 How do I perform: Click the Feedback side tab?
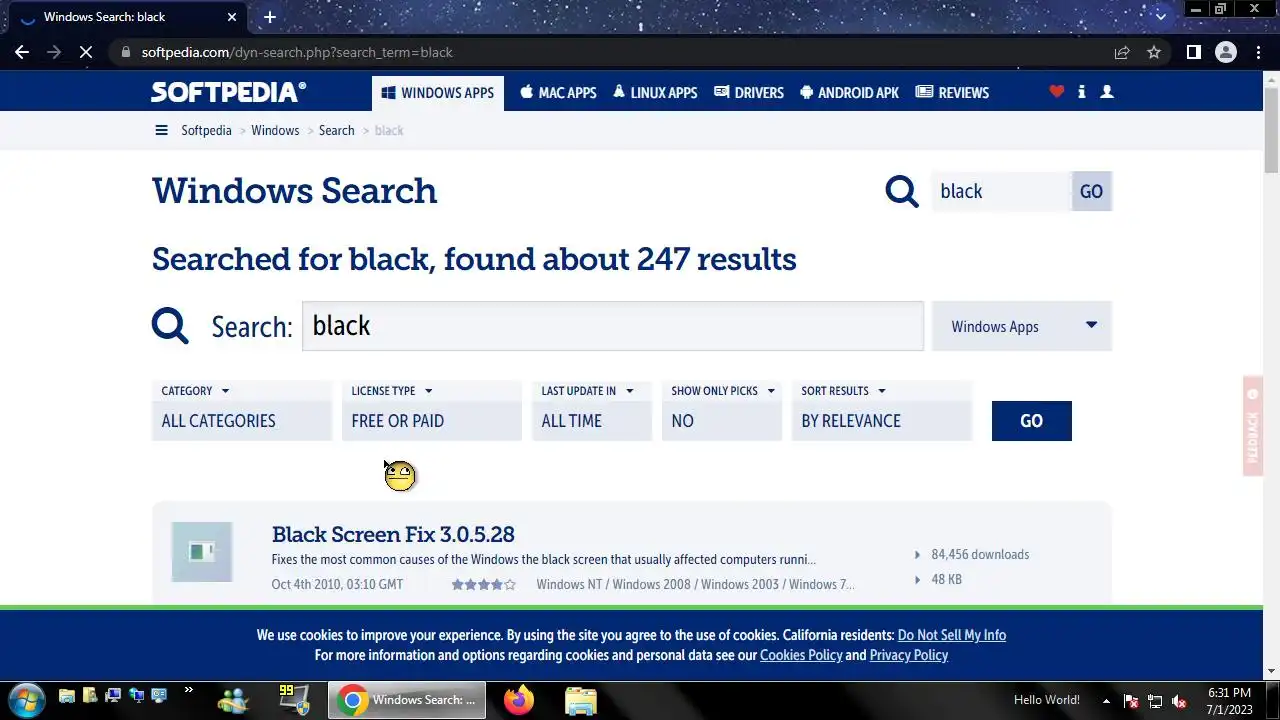coord(1252,426)
